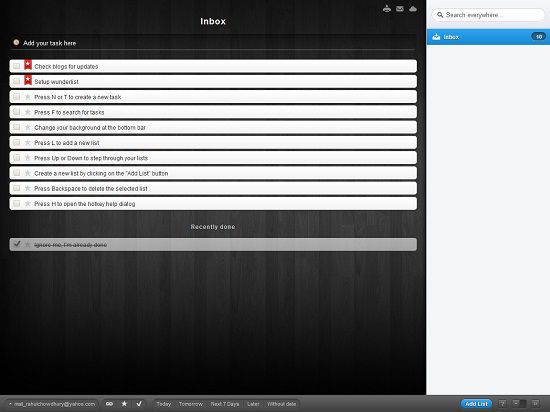Uncheck the completed ignore-me task
Viewport: 550px width, 412px height.
[17, 244]
